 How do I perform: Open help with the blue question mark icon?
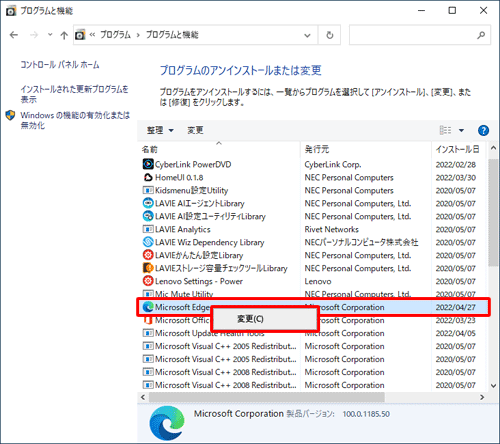483,130
